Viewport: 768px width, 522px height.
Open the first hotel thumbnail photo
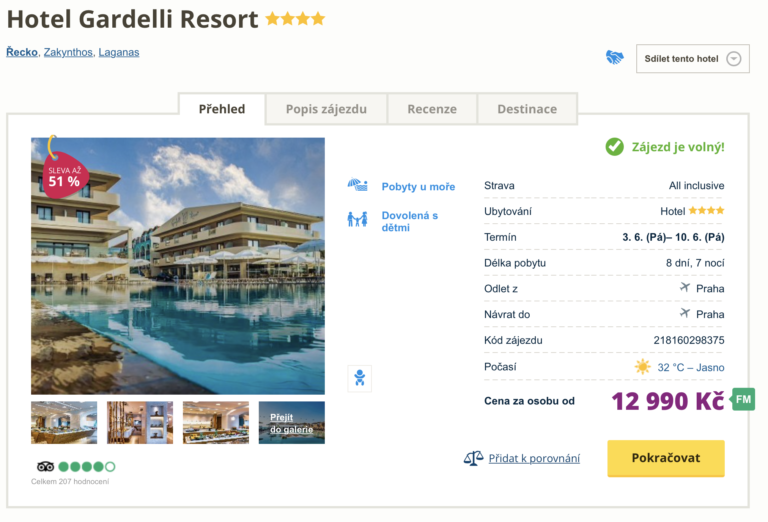coord(64,422)
